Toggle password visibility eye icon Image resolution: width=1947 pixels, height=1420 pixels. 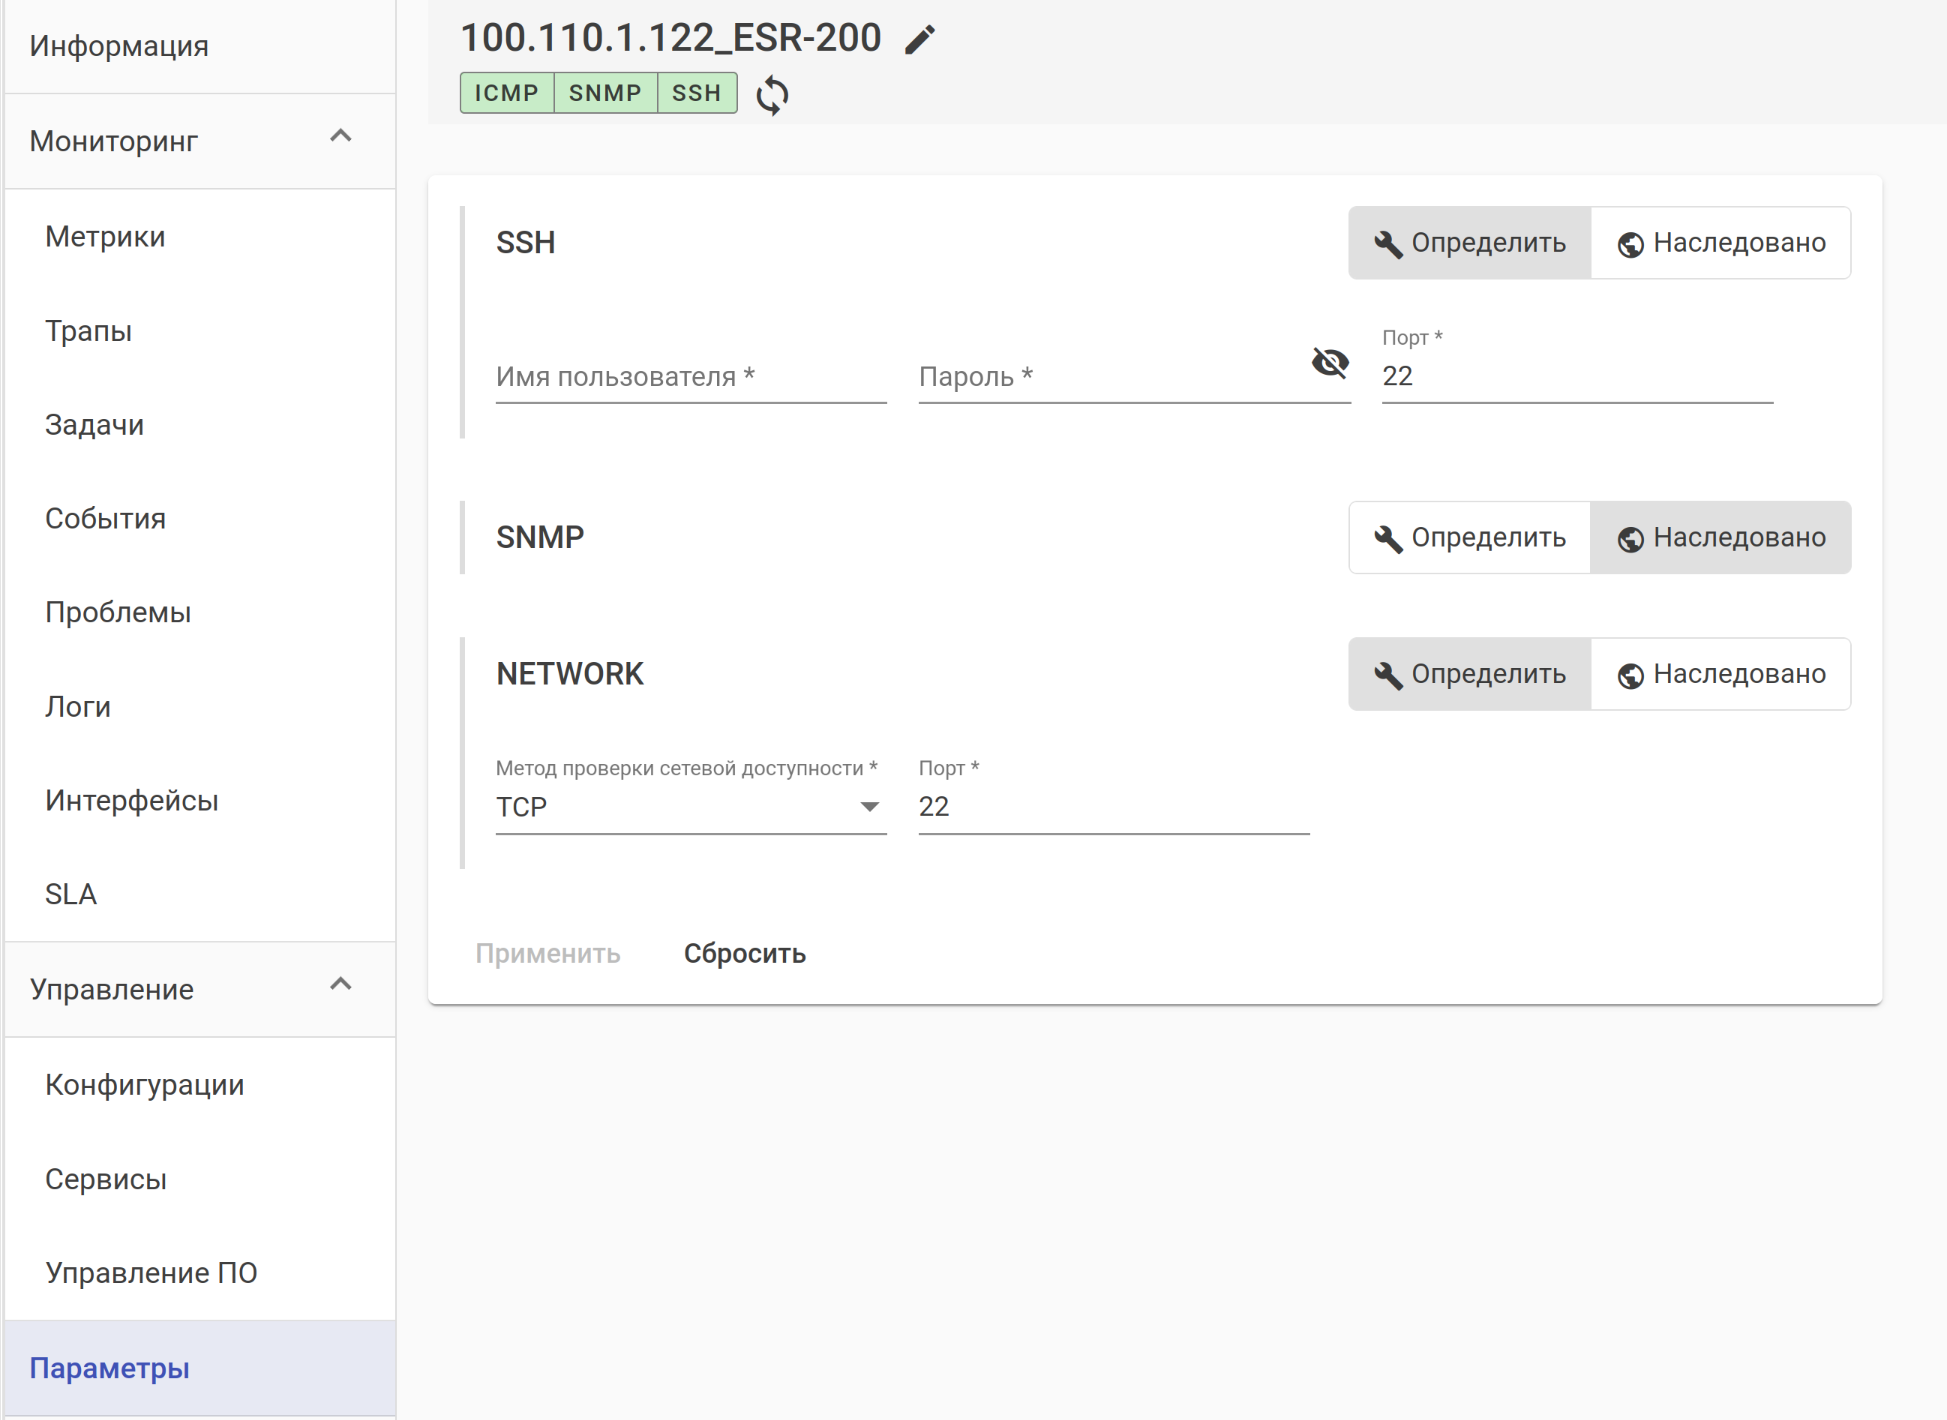1329,362
